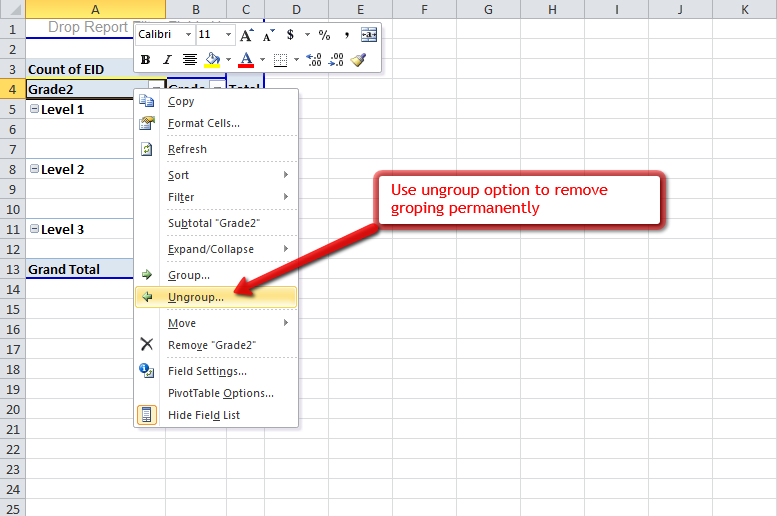Click Merge and Center icon
777x516 pixels.
click(x=369, y=35)
